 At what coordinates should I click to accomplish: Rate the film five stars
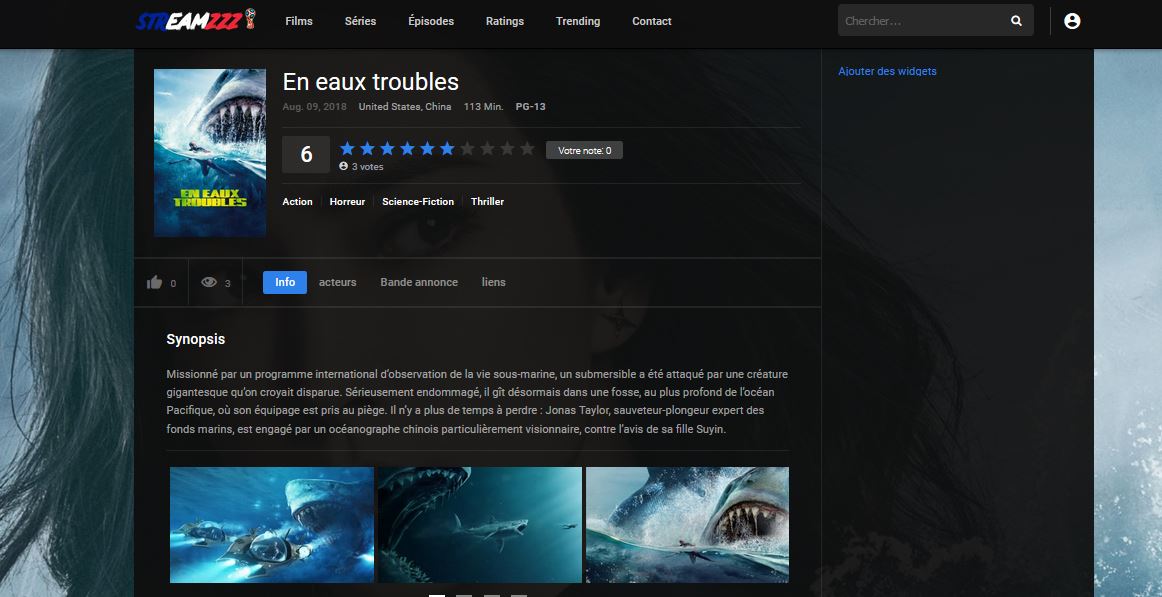[427, 149]
